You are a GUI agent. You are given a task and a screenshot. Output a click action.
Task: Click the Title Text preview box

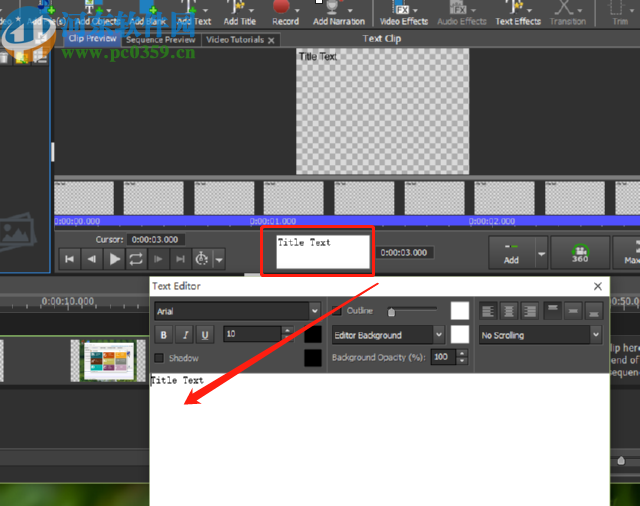coord(323,252)
